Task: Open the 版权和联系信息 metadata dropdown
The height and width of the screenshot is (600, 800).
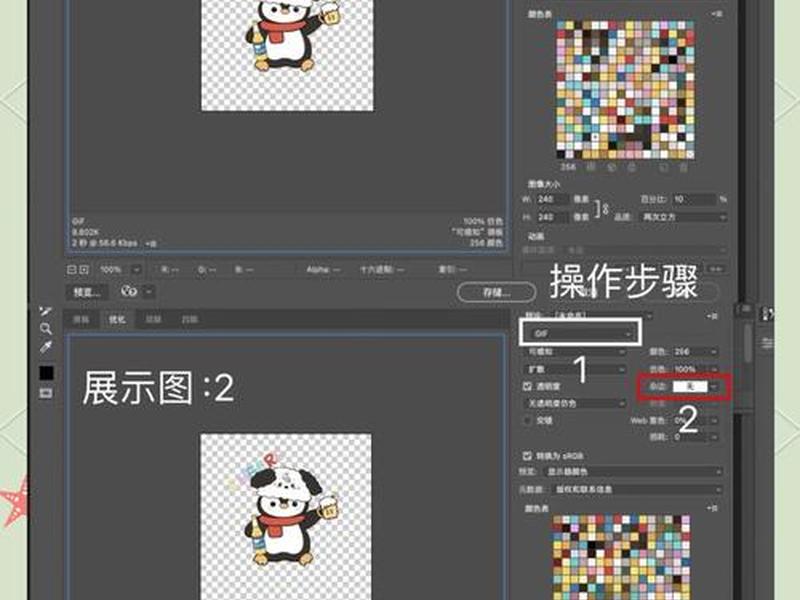Action: point(637,489)
